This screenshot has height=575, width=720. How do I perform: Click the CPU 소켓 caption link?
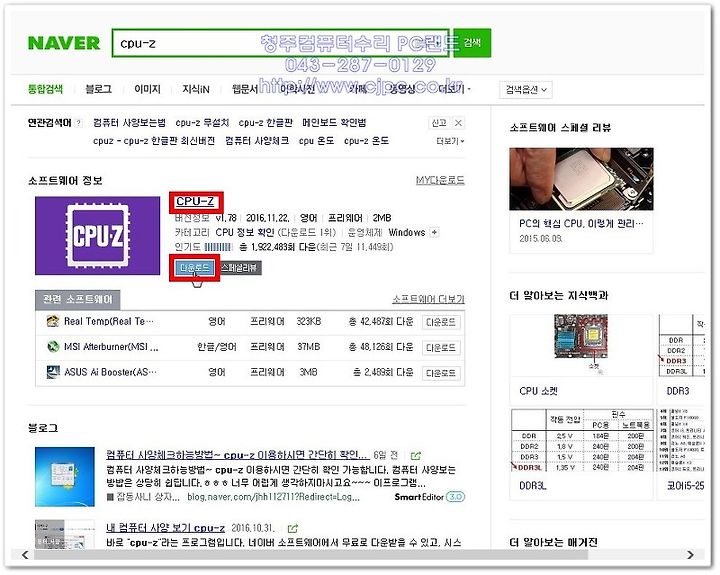click(538, 391)
